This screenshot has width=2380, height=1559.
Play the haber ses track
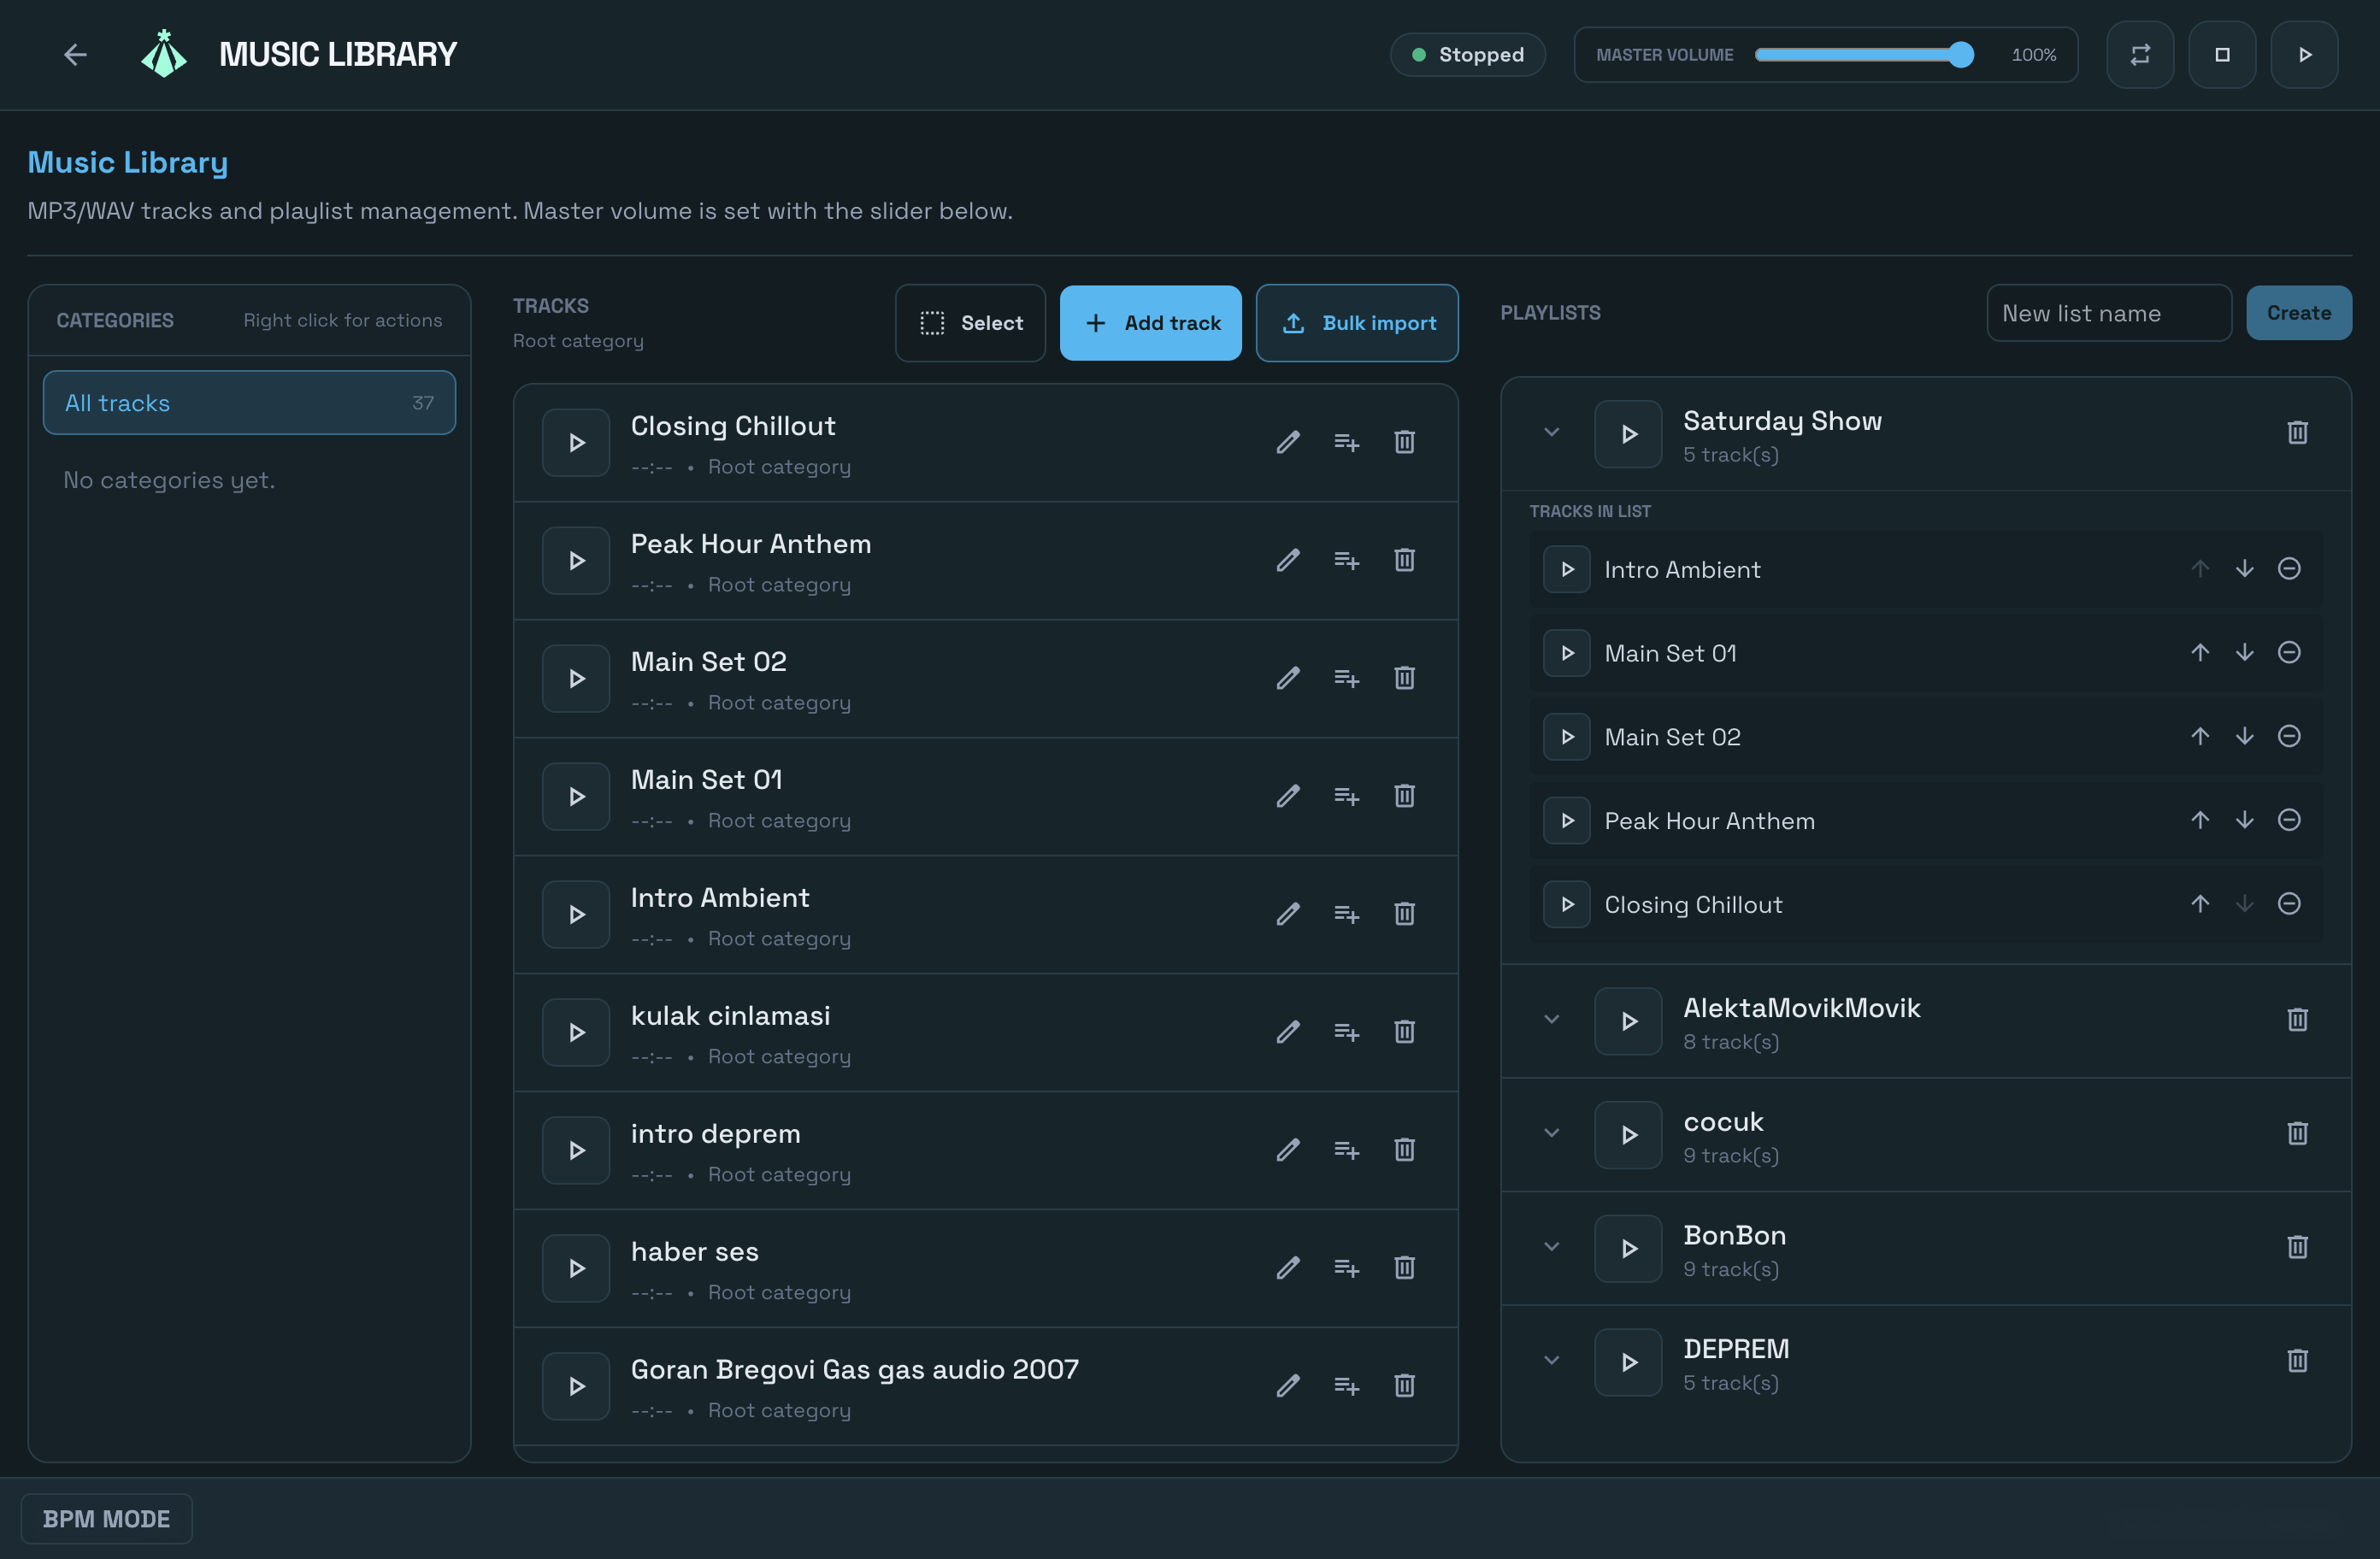[x=576, y=1268]
